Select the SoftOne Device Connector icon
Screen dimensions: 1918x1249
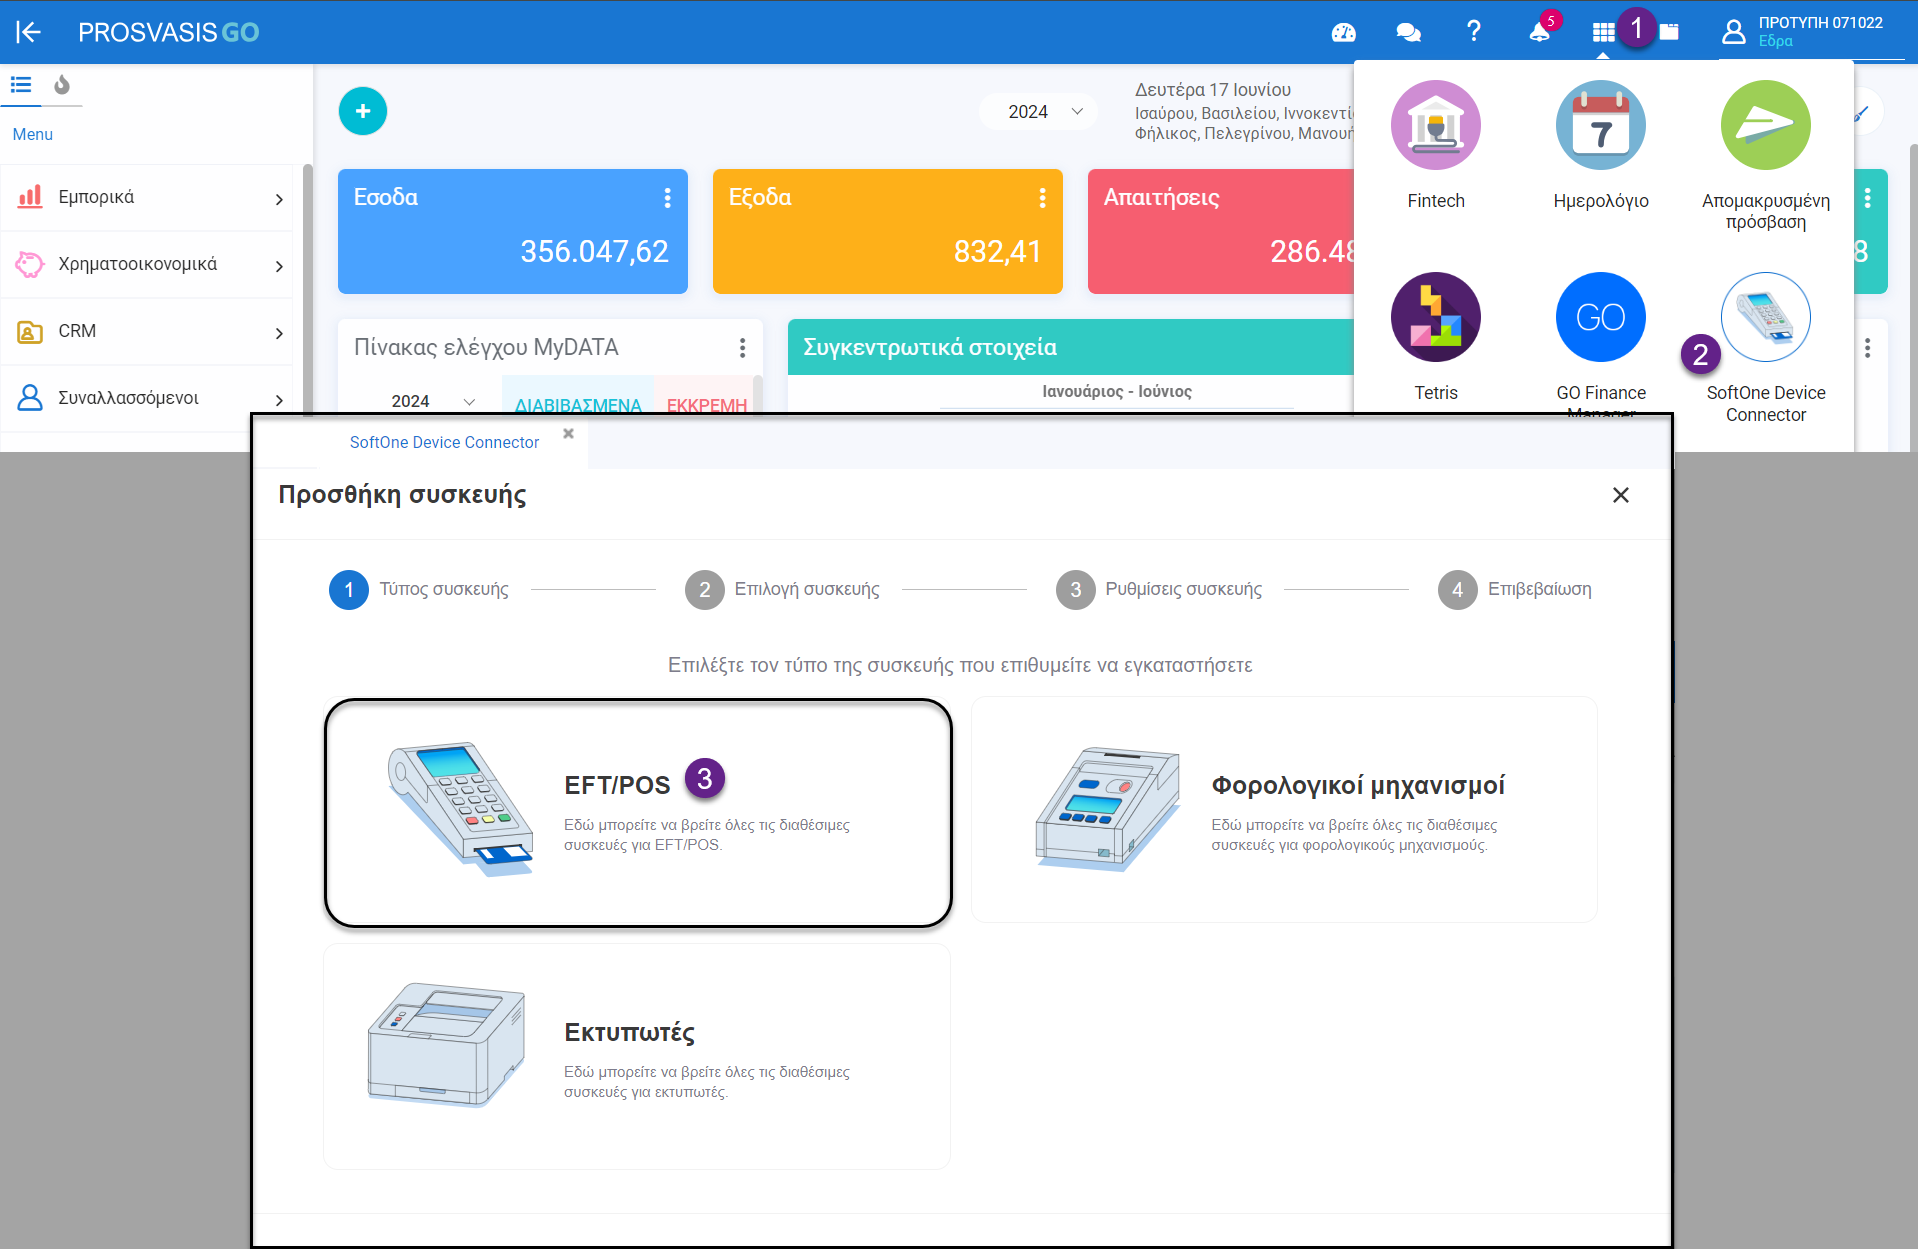(x=1764, y=317)
